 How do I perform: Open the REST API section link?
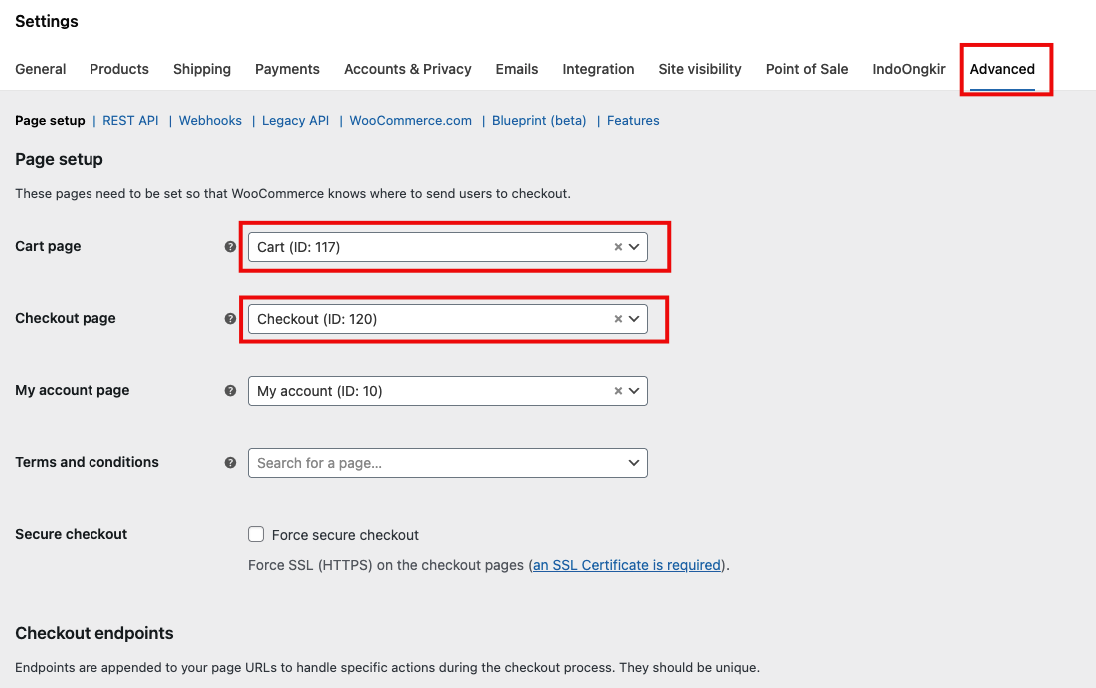coord(130,121)
